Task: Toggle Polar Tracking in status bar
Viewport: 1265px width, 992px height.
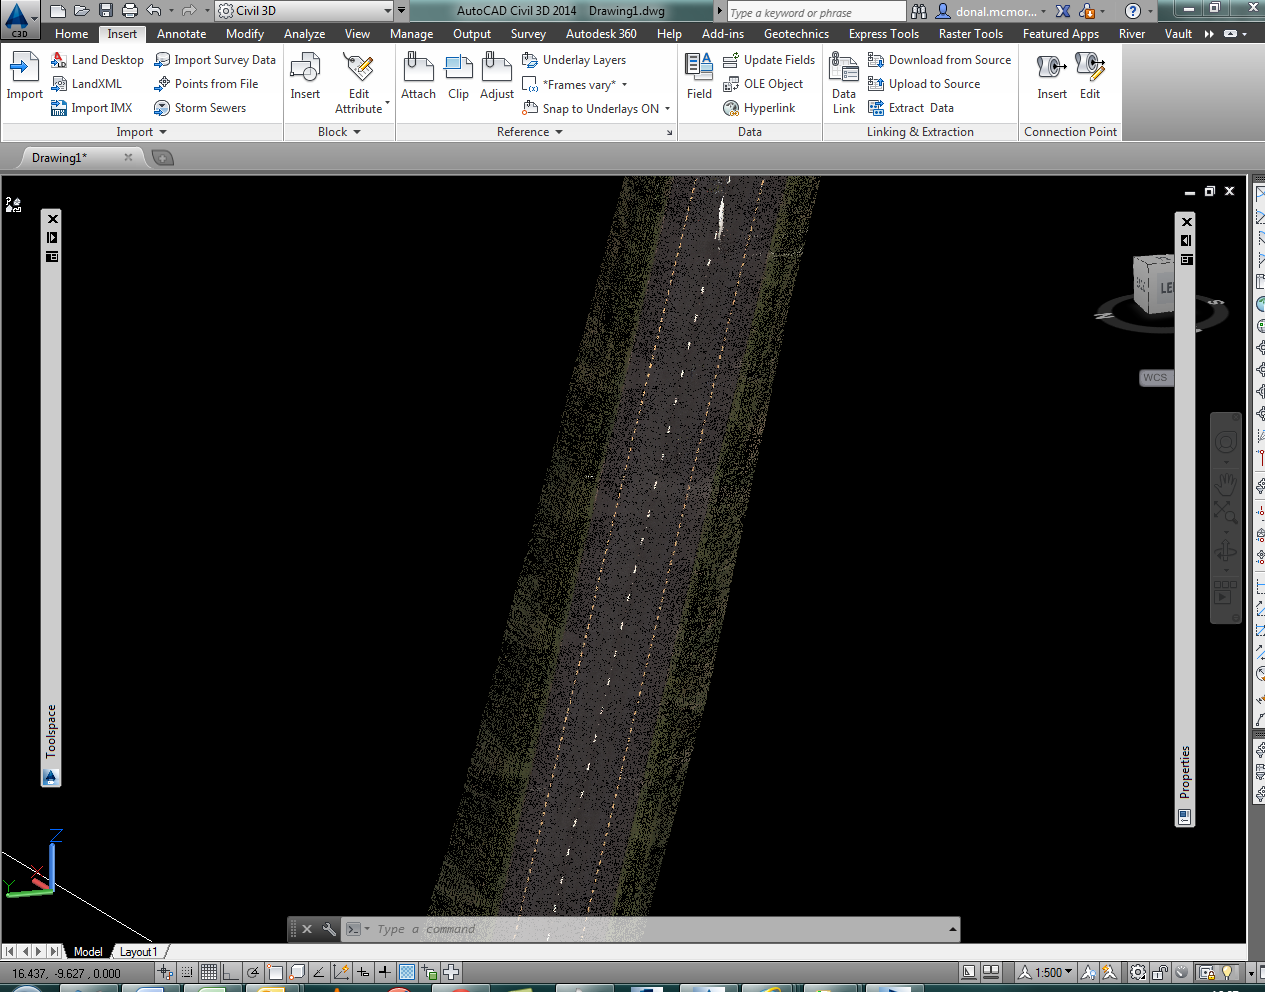Action: [x=253, y=972]
